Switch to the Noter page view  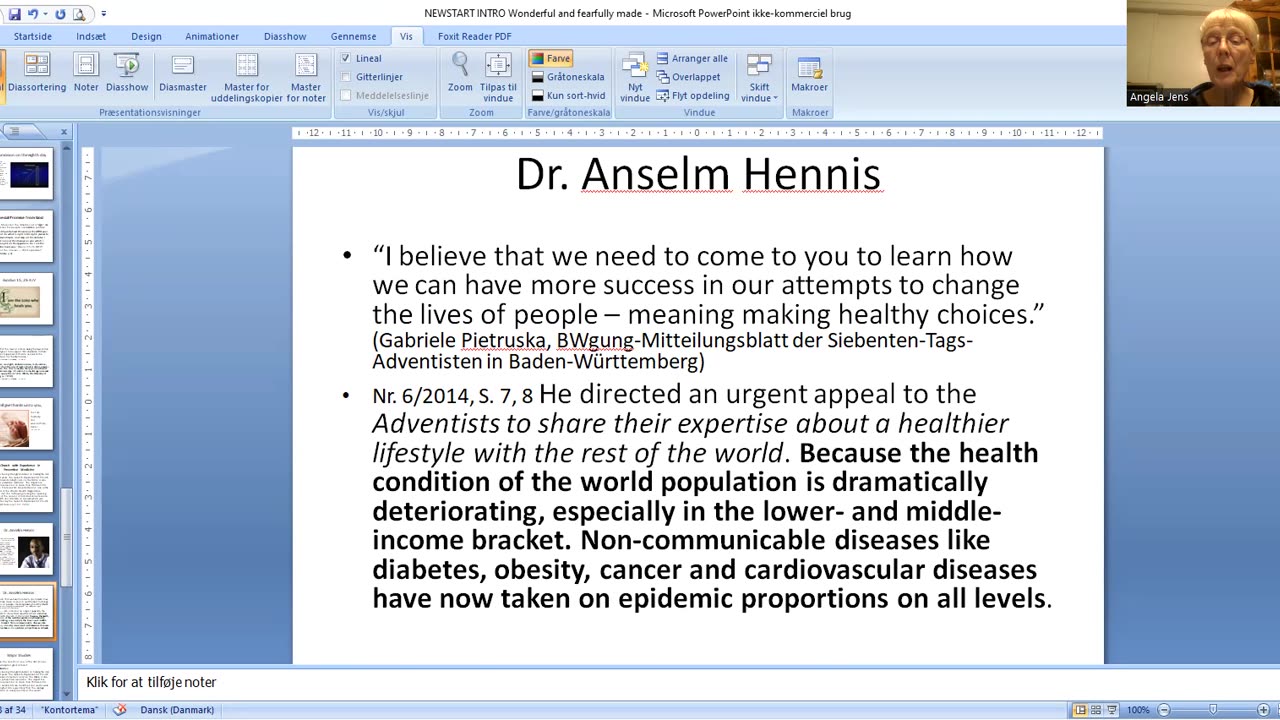86,74
